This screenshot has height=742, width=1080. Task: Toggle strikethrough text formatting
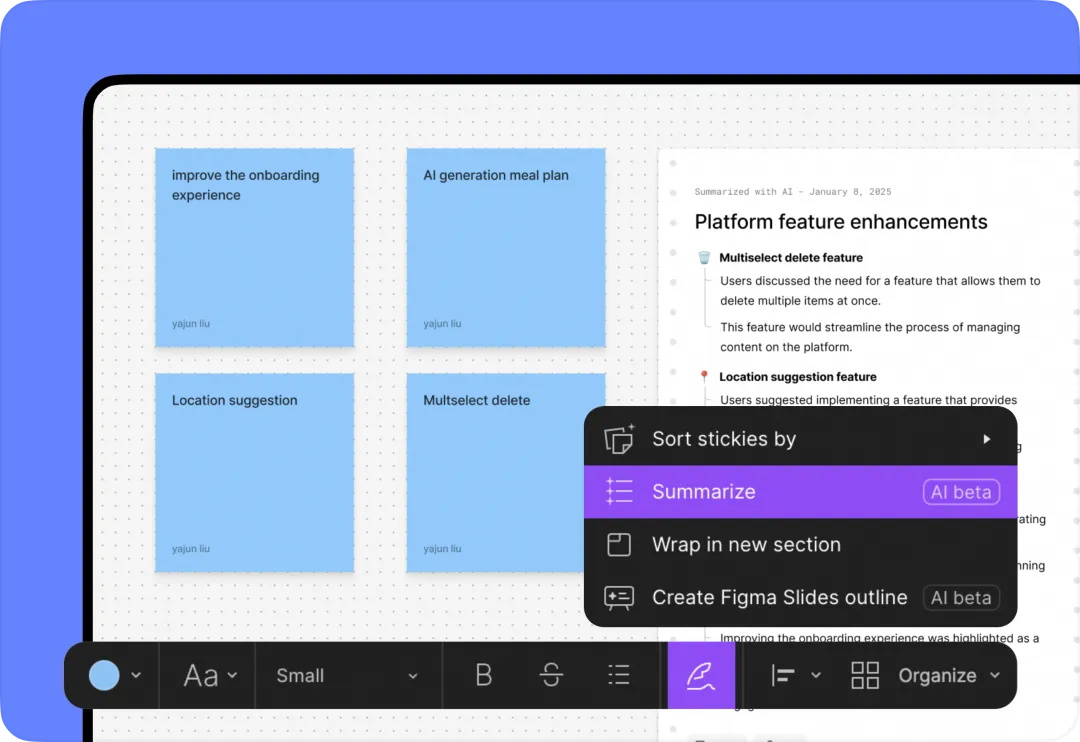point(551,676)
